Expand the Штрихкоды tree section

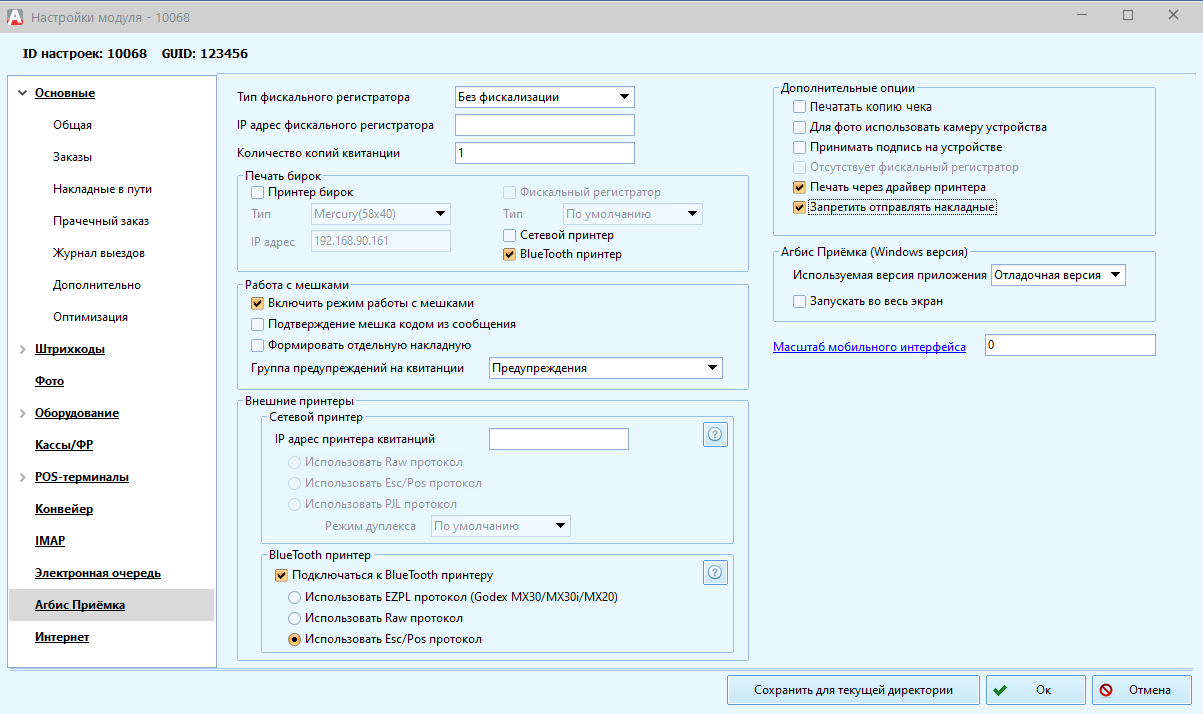click(x=22, y=349)
